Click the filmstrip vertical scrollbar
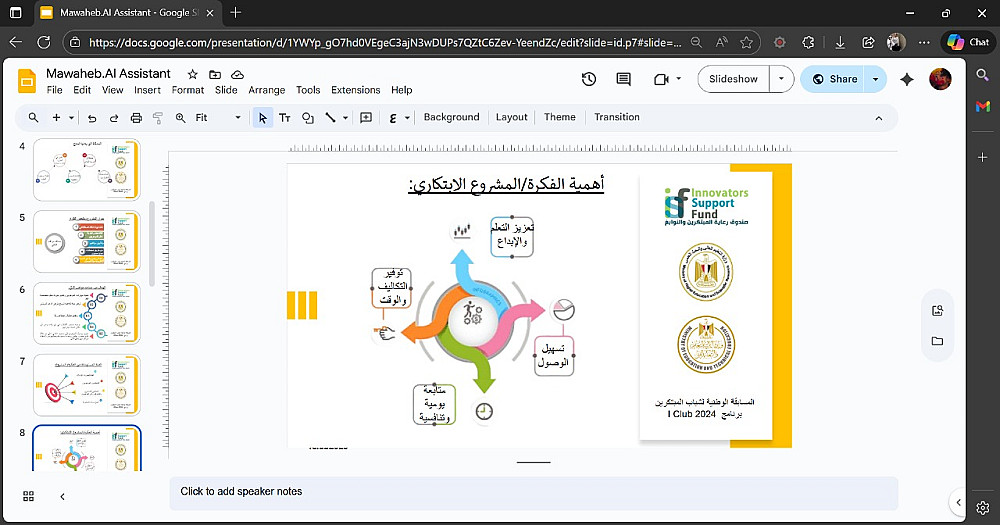The image size is (1000, 525). pyautogui.click(x=152, y=244)
